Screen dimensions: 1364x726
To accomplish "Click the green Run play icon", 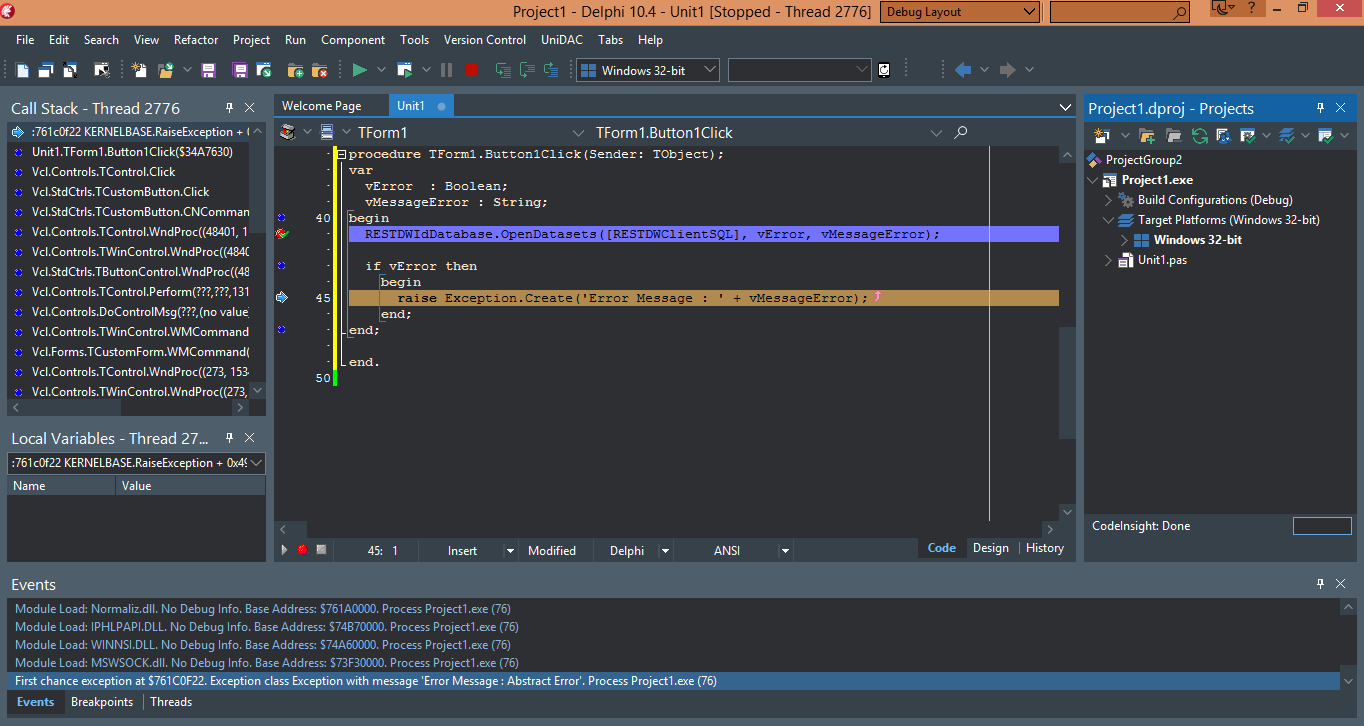I will point(360,70).
